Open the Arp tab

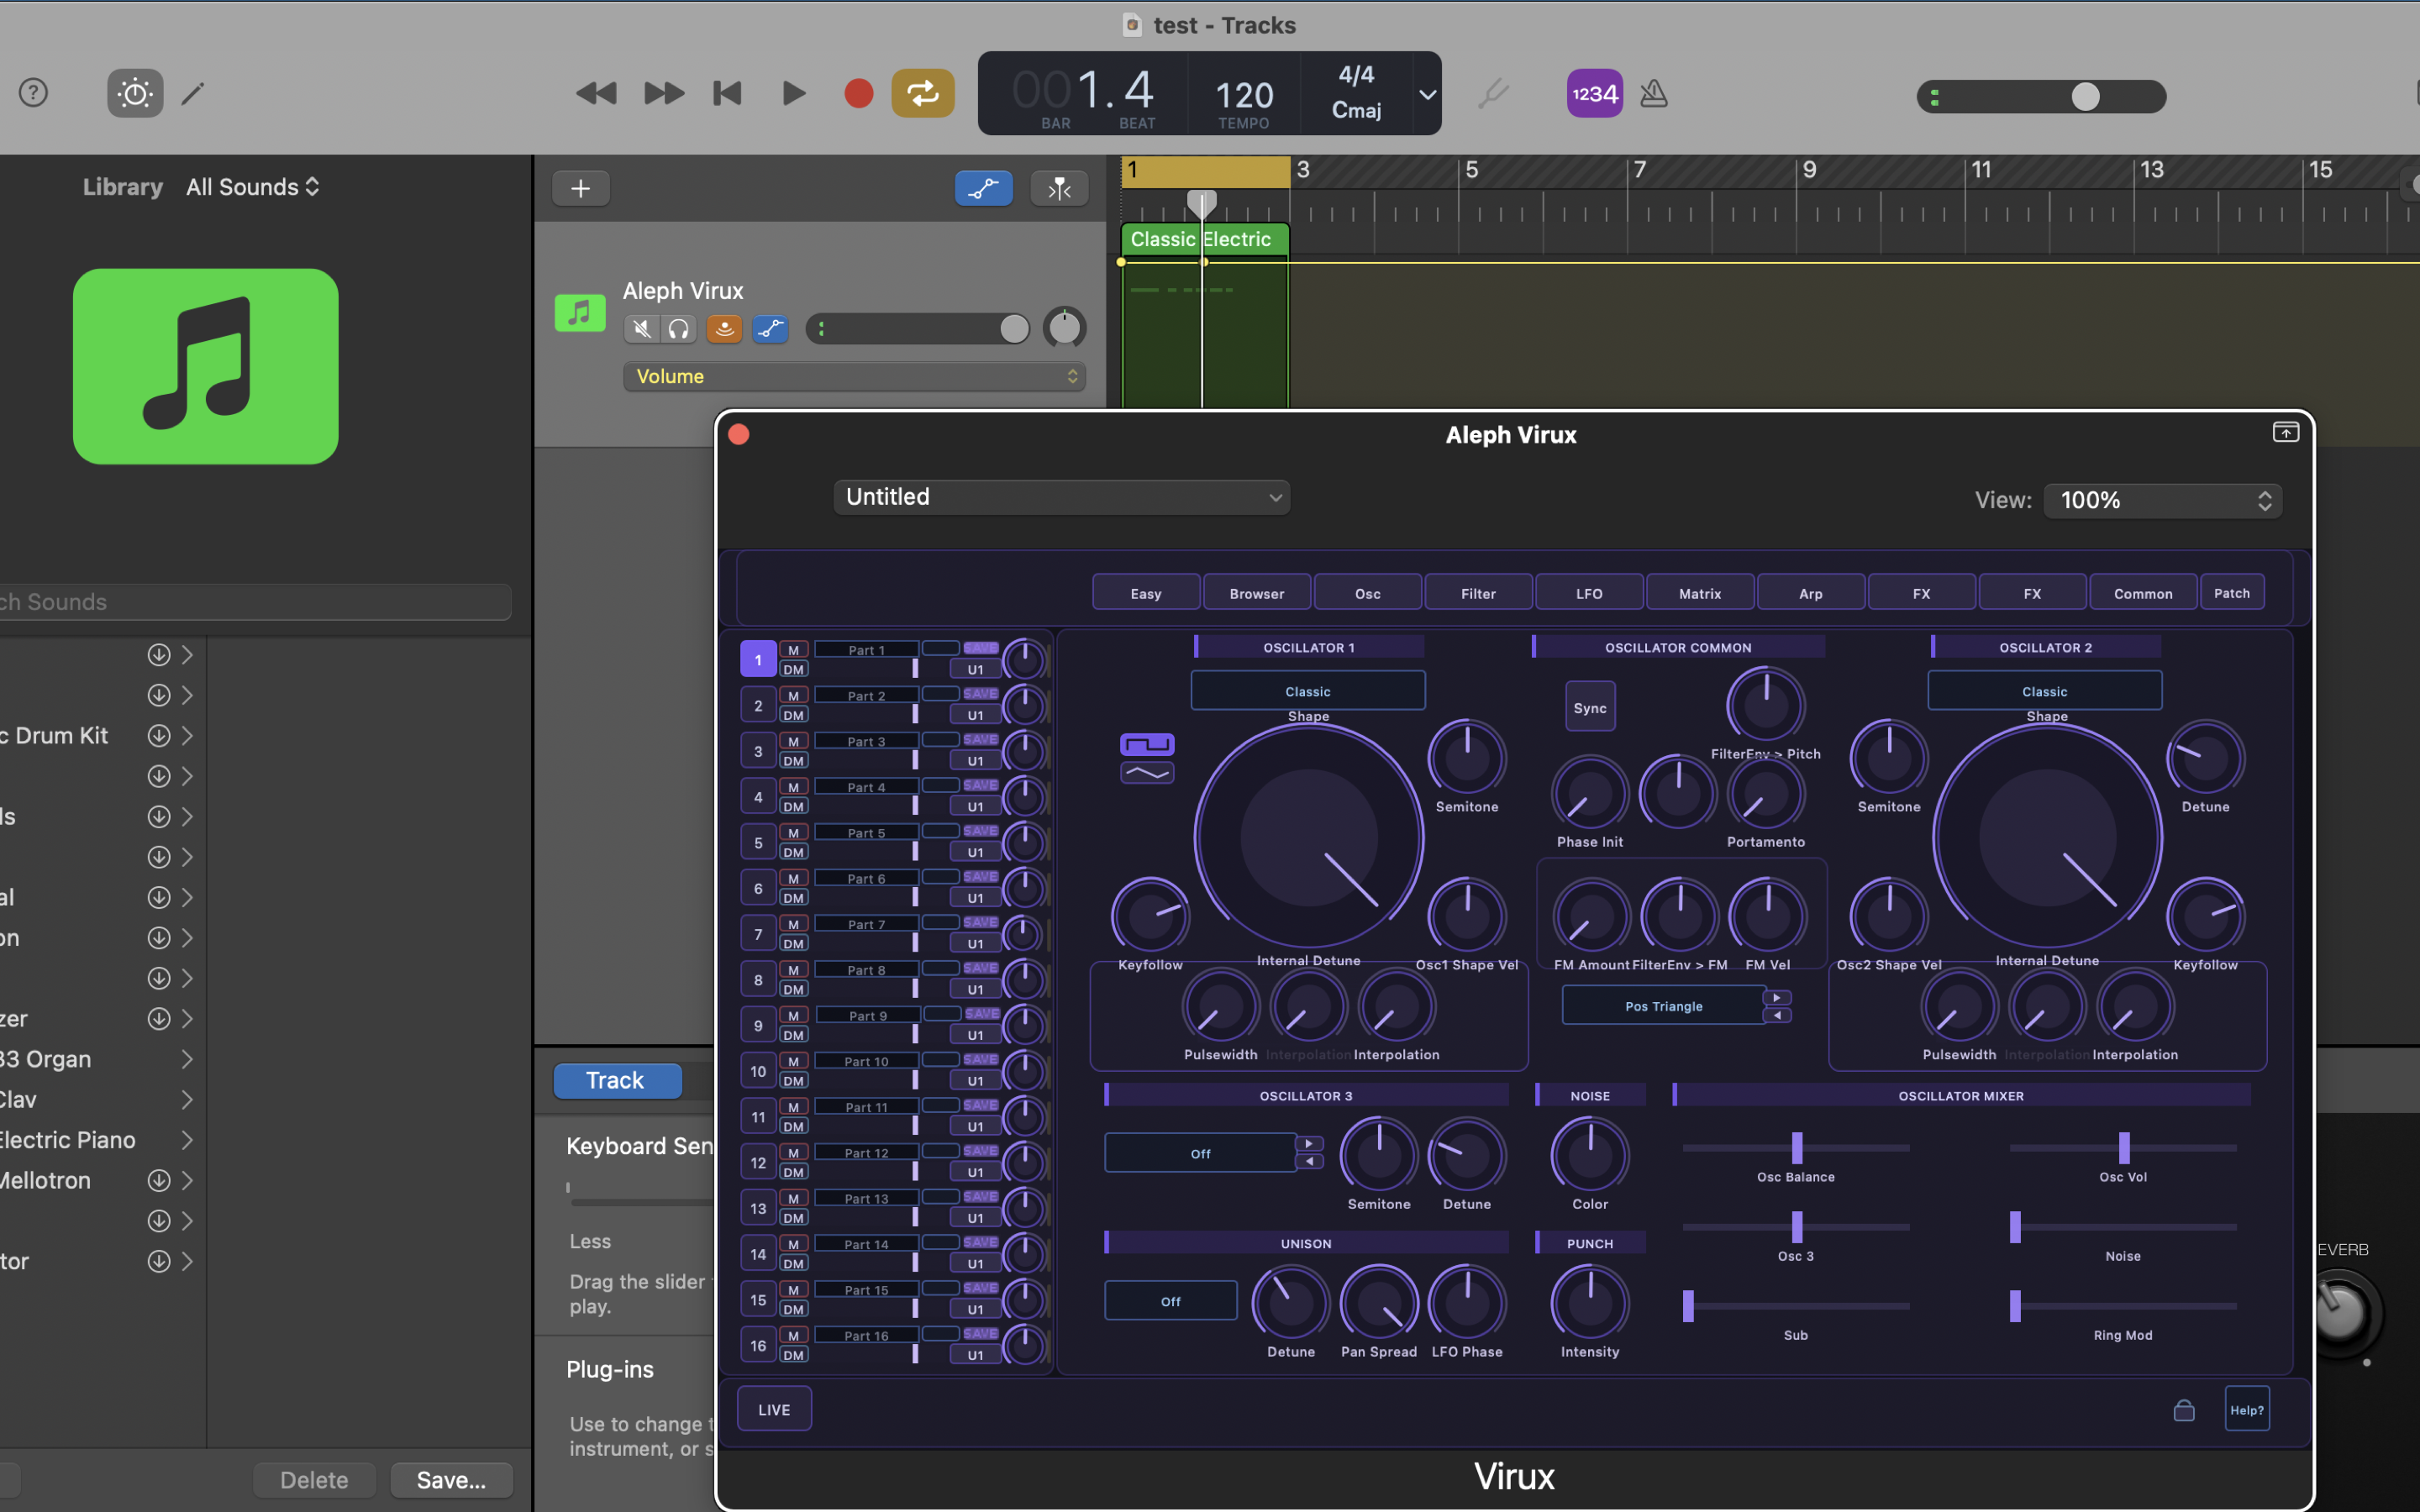click(x=1811, y=593)
